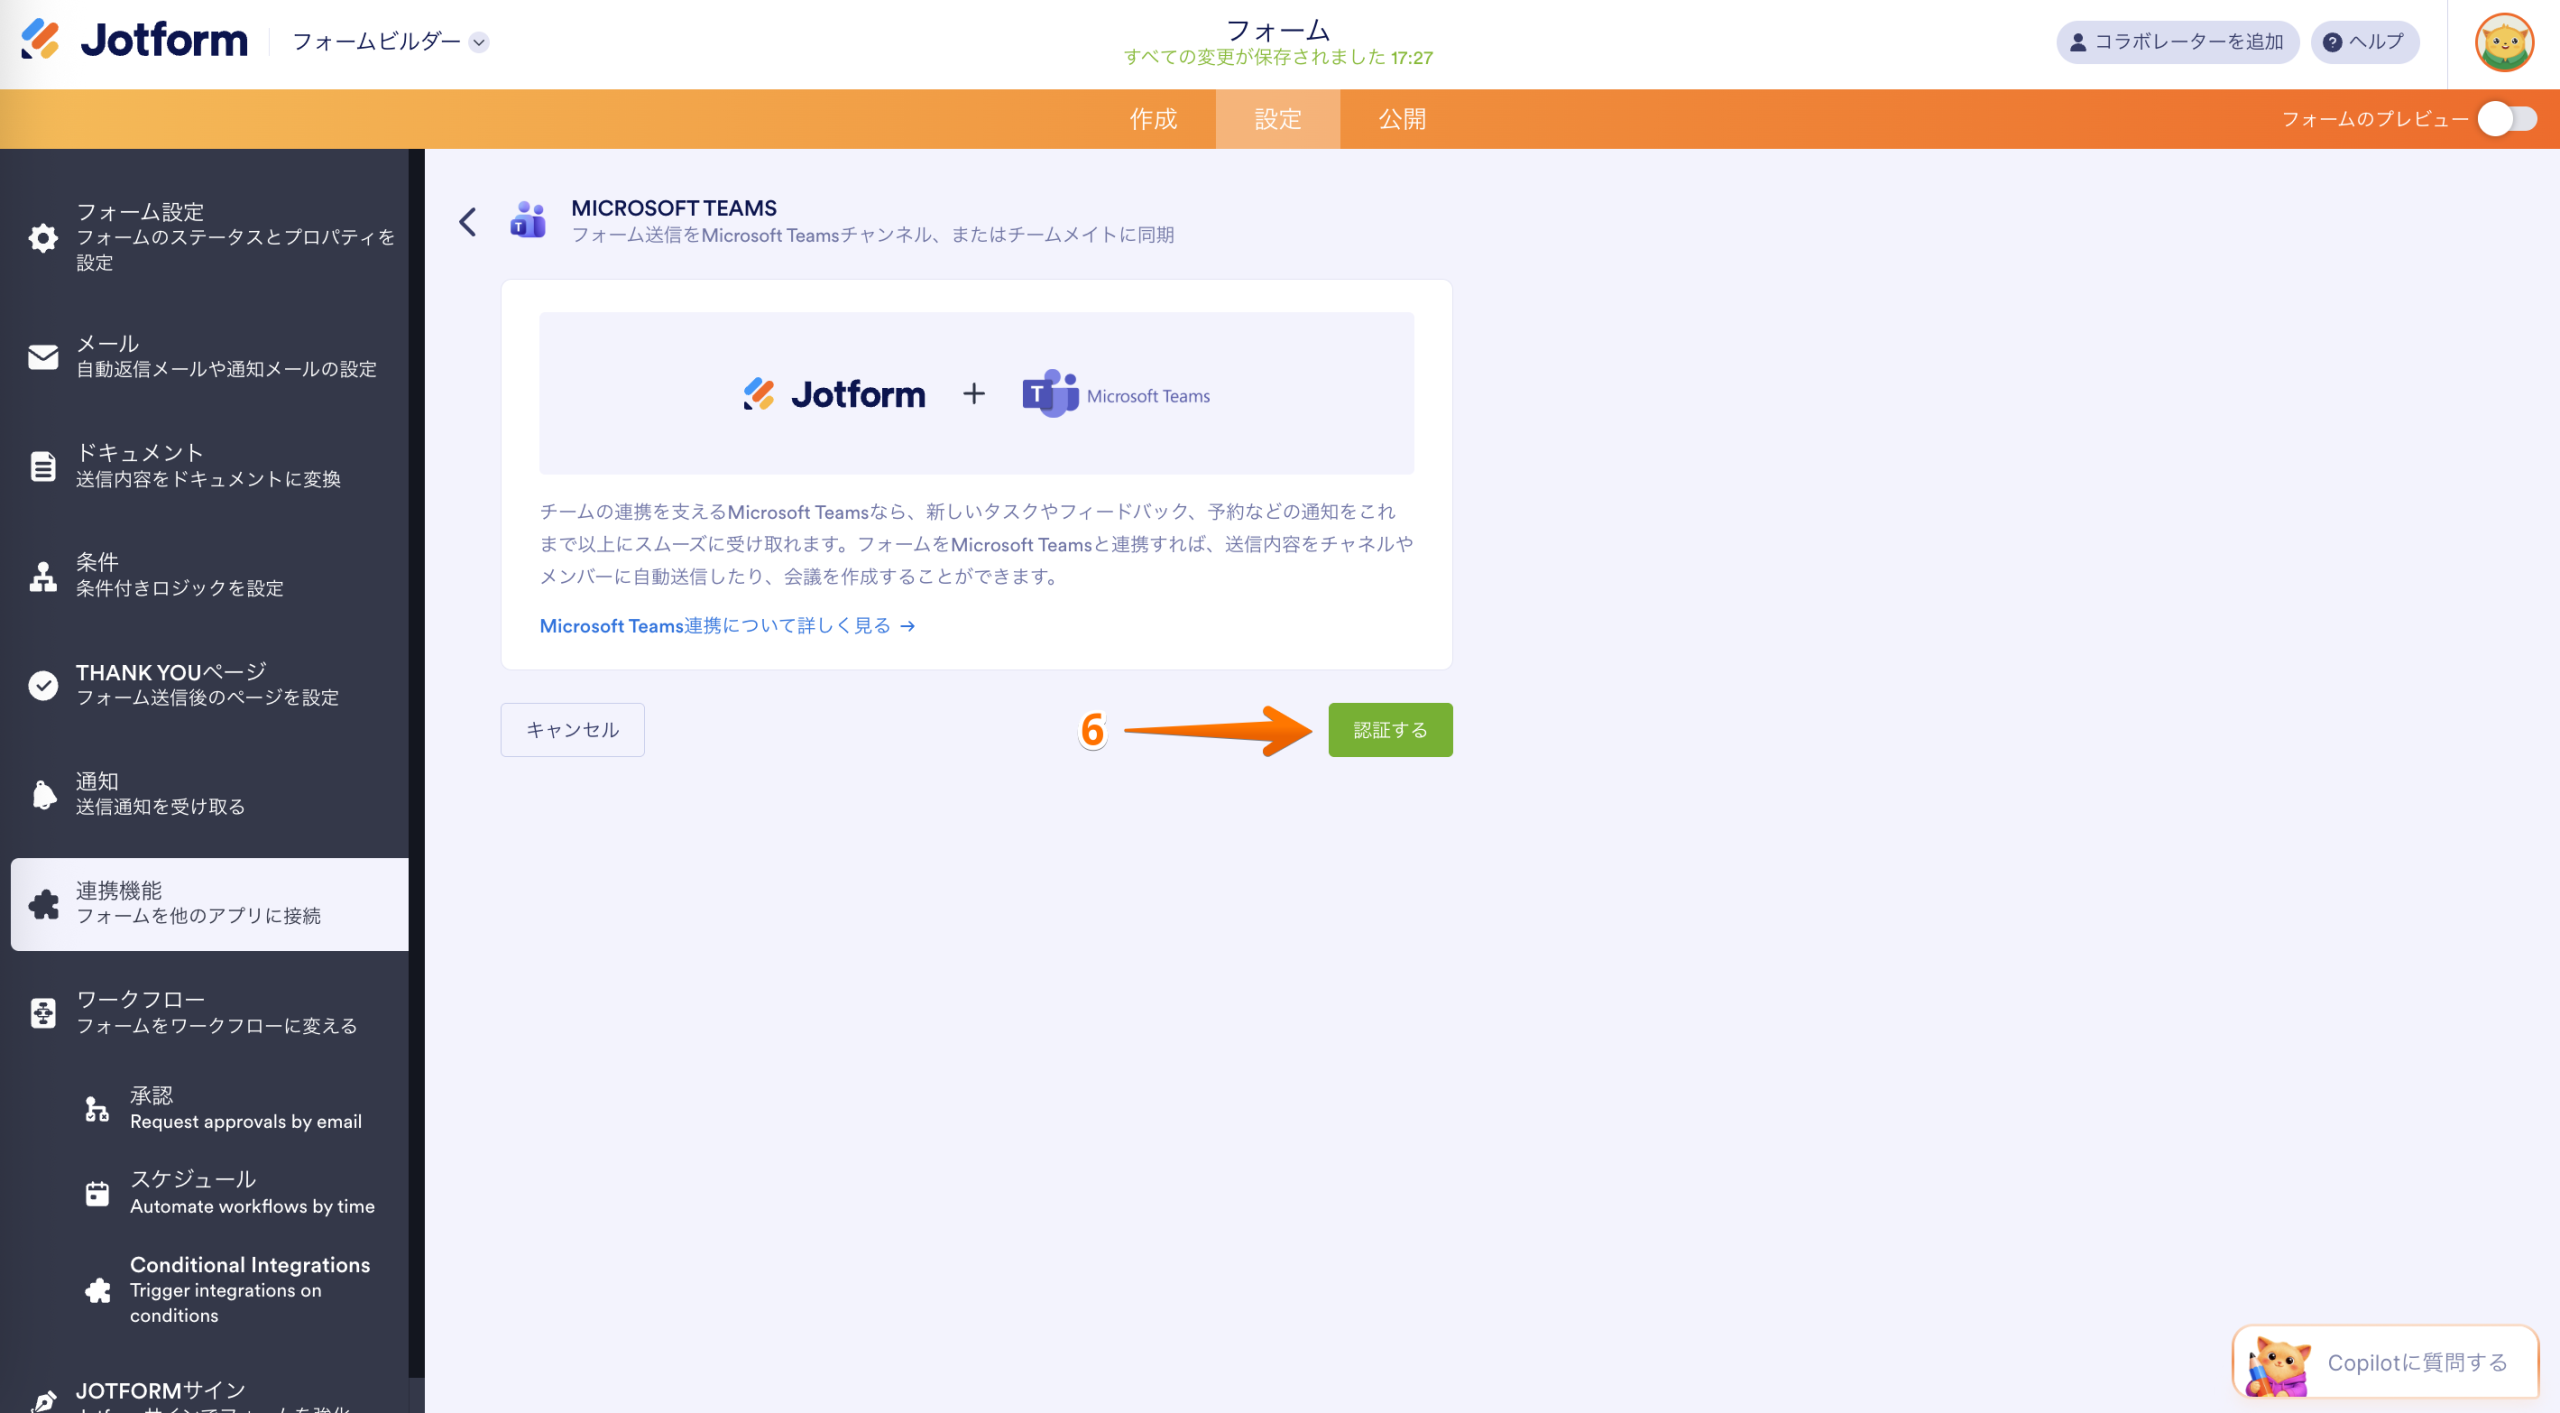Image resolution: width=2560 pixels, height=1413 pixels.
Task: Click the question mark icon in ヘルプ
Action: tap(2332, 42)
